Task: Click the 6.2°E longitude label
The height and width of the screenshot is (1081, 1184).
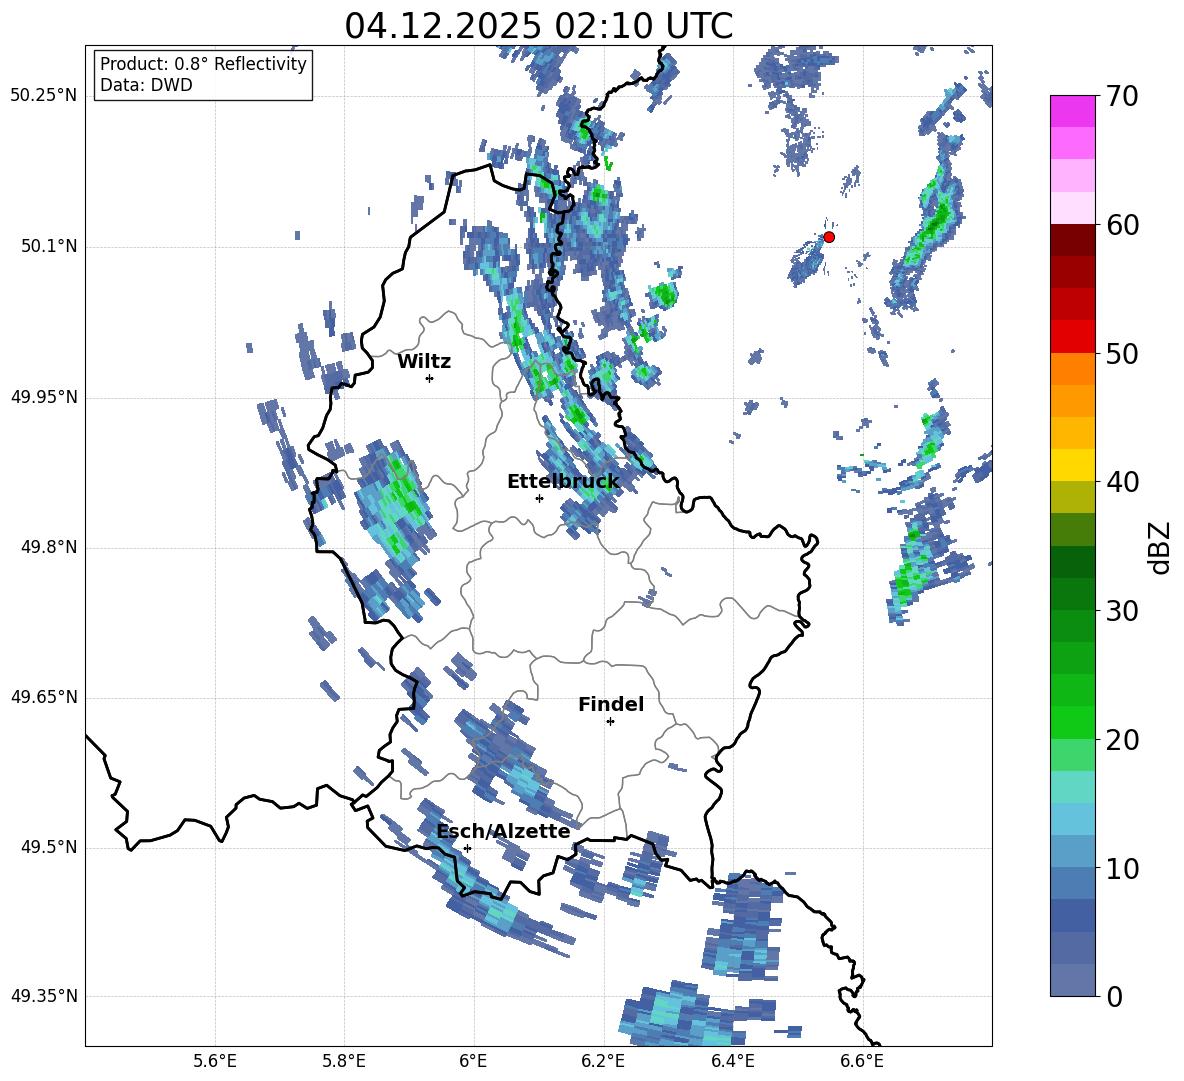Action: [x=603, y=1061]
